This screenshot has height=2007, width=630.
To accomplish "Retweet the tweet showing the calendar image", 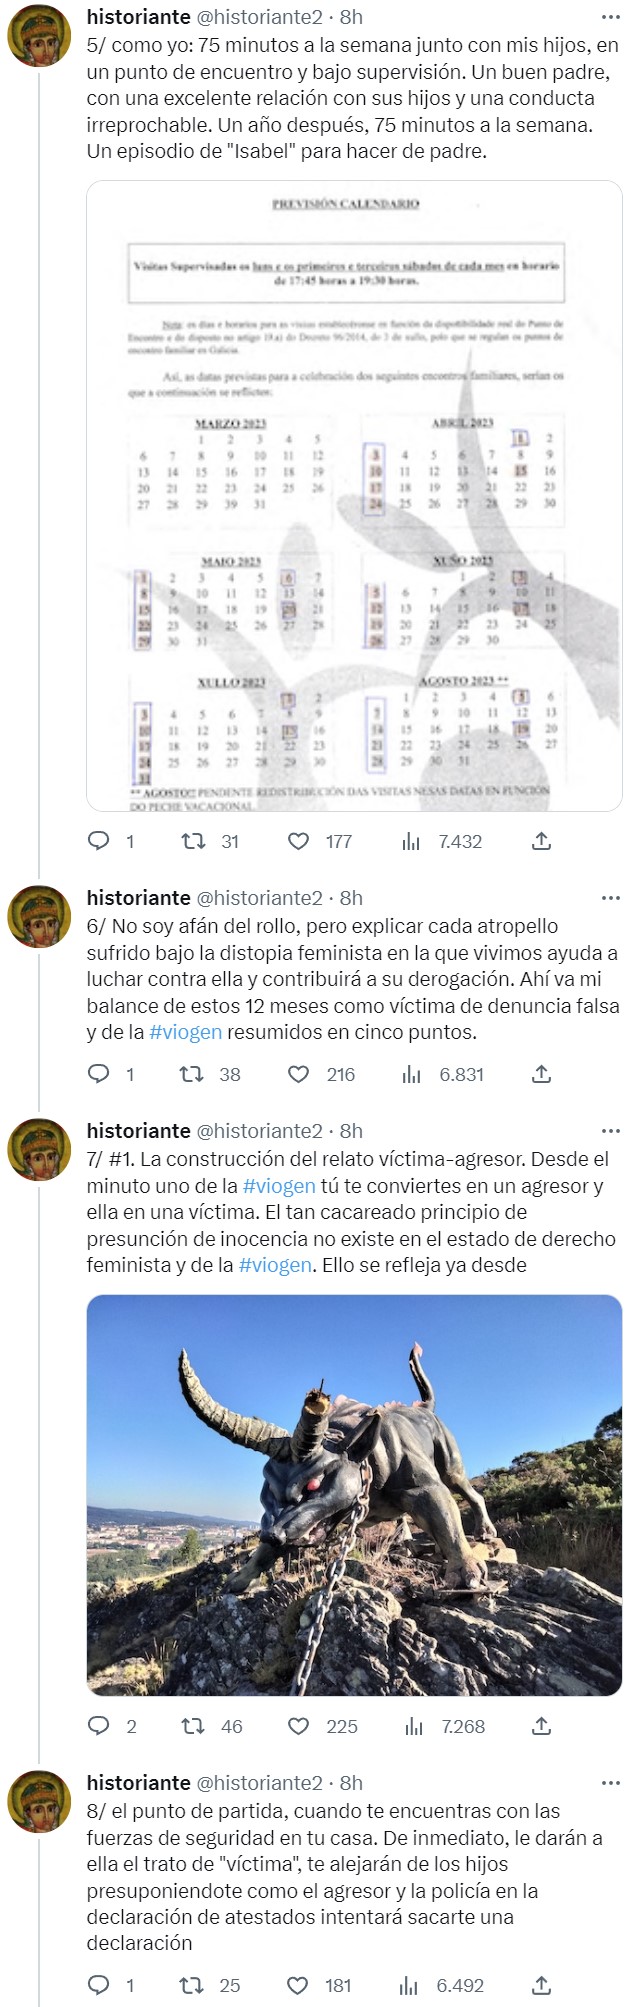I will [194, 841].
